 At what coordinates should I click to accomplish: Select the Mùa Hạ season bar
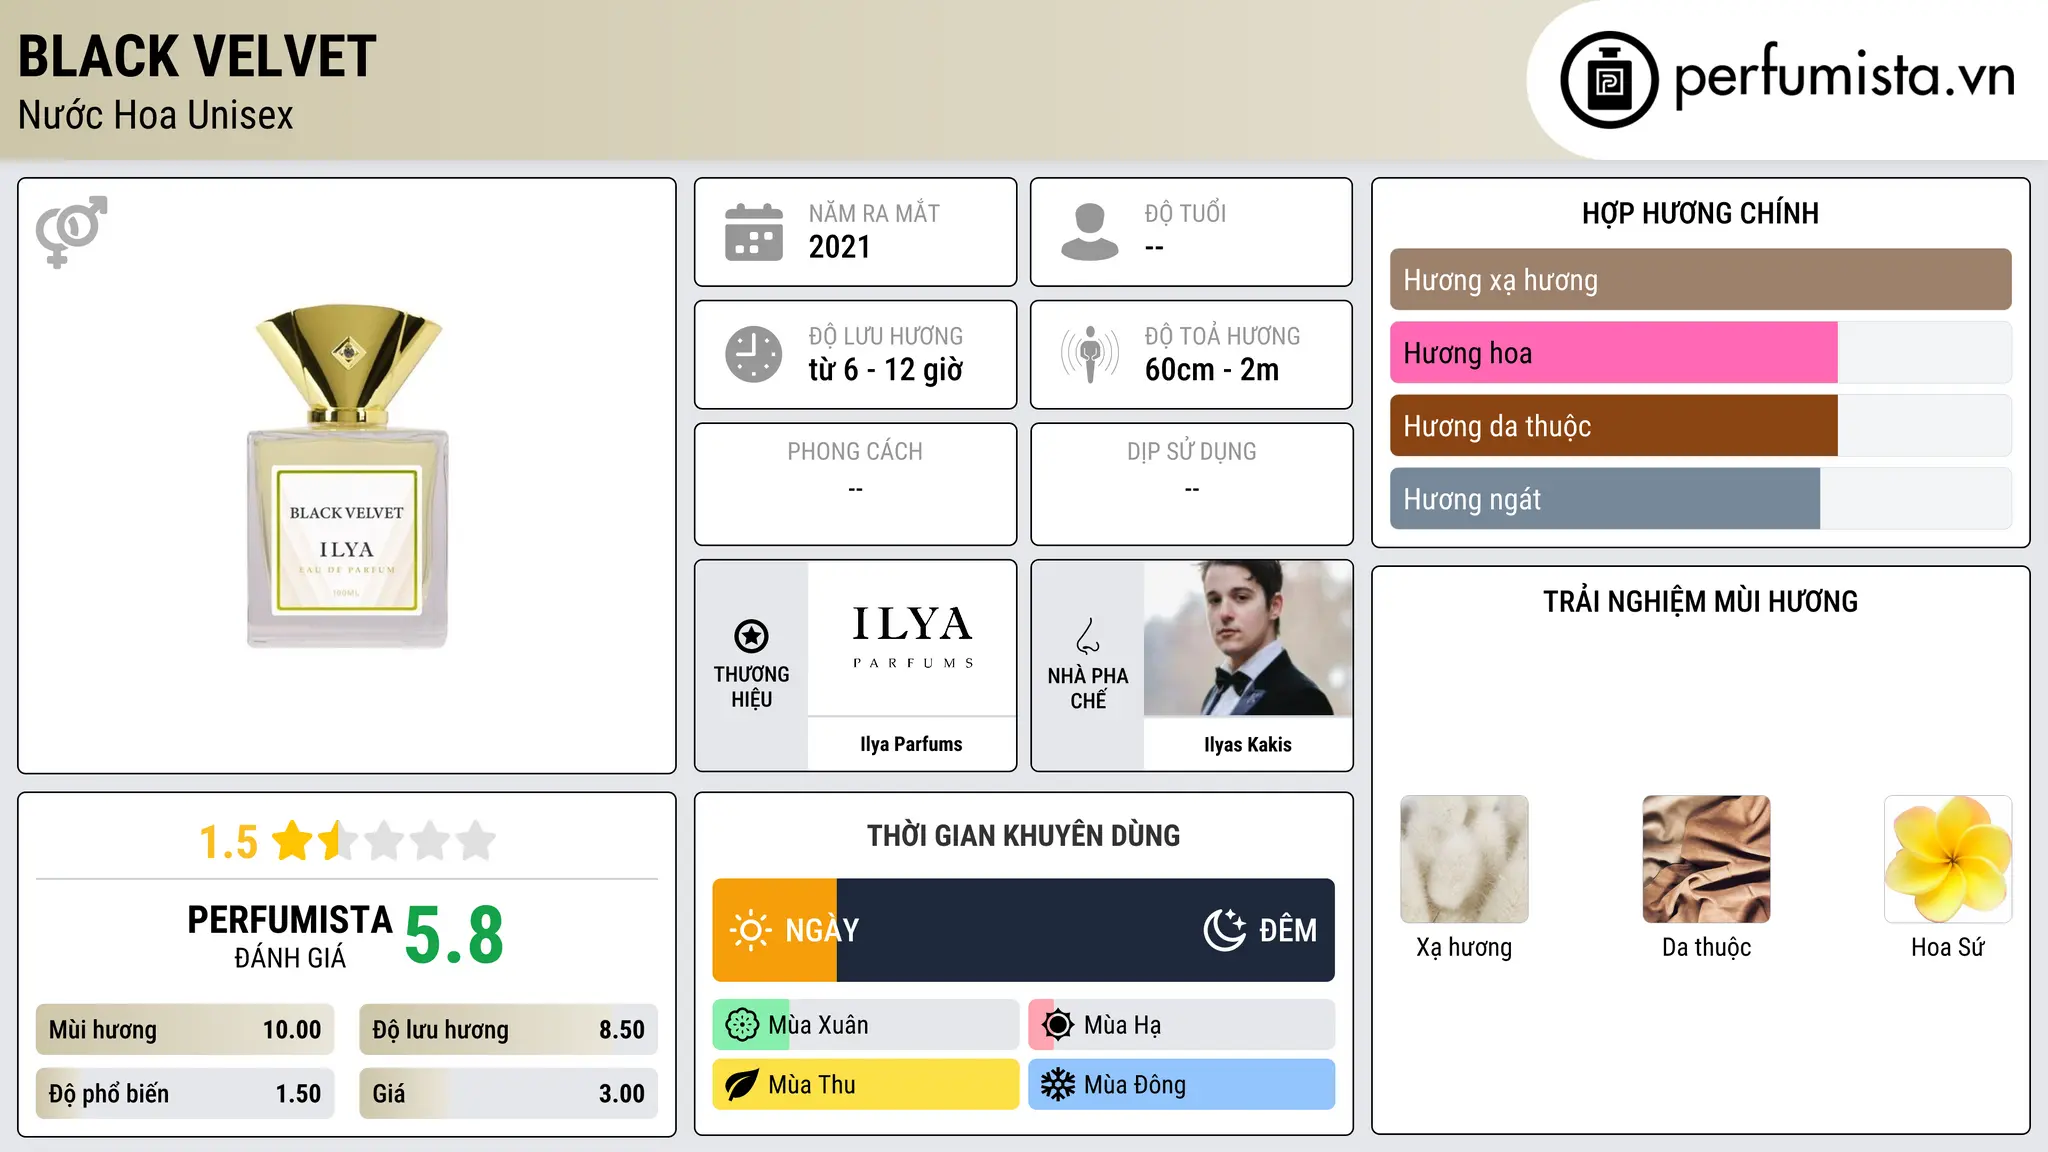(x=1182, y=1025)
